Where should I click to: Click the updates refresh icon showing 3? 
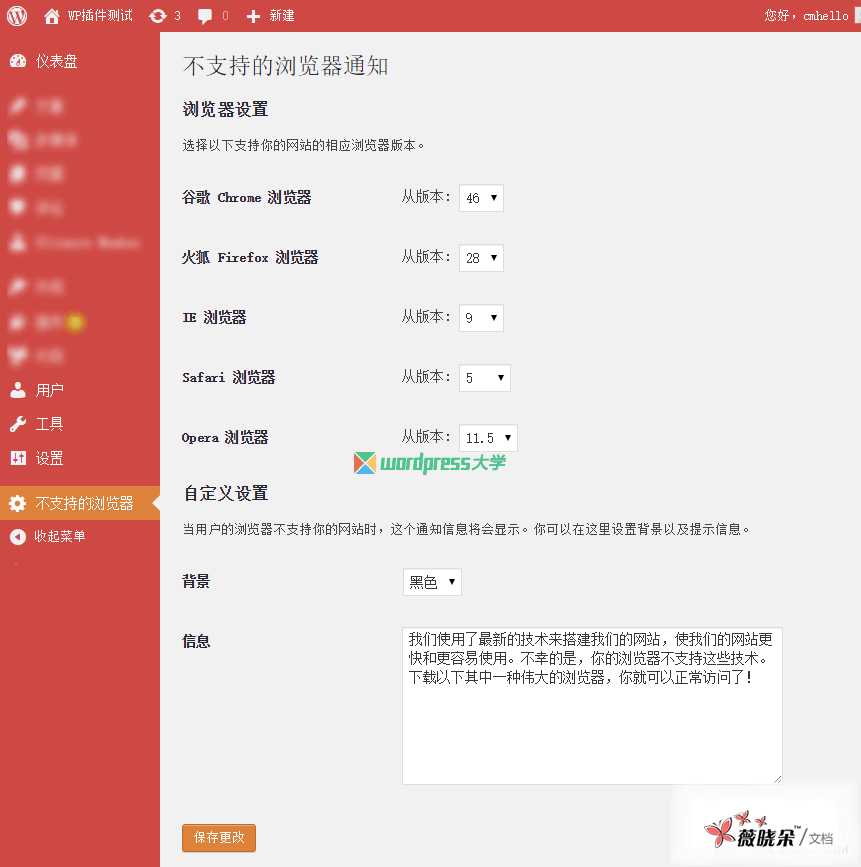(158, 15)
